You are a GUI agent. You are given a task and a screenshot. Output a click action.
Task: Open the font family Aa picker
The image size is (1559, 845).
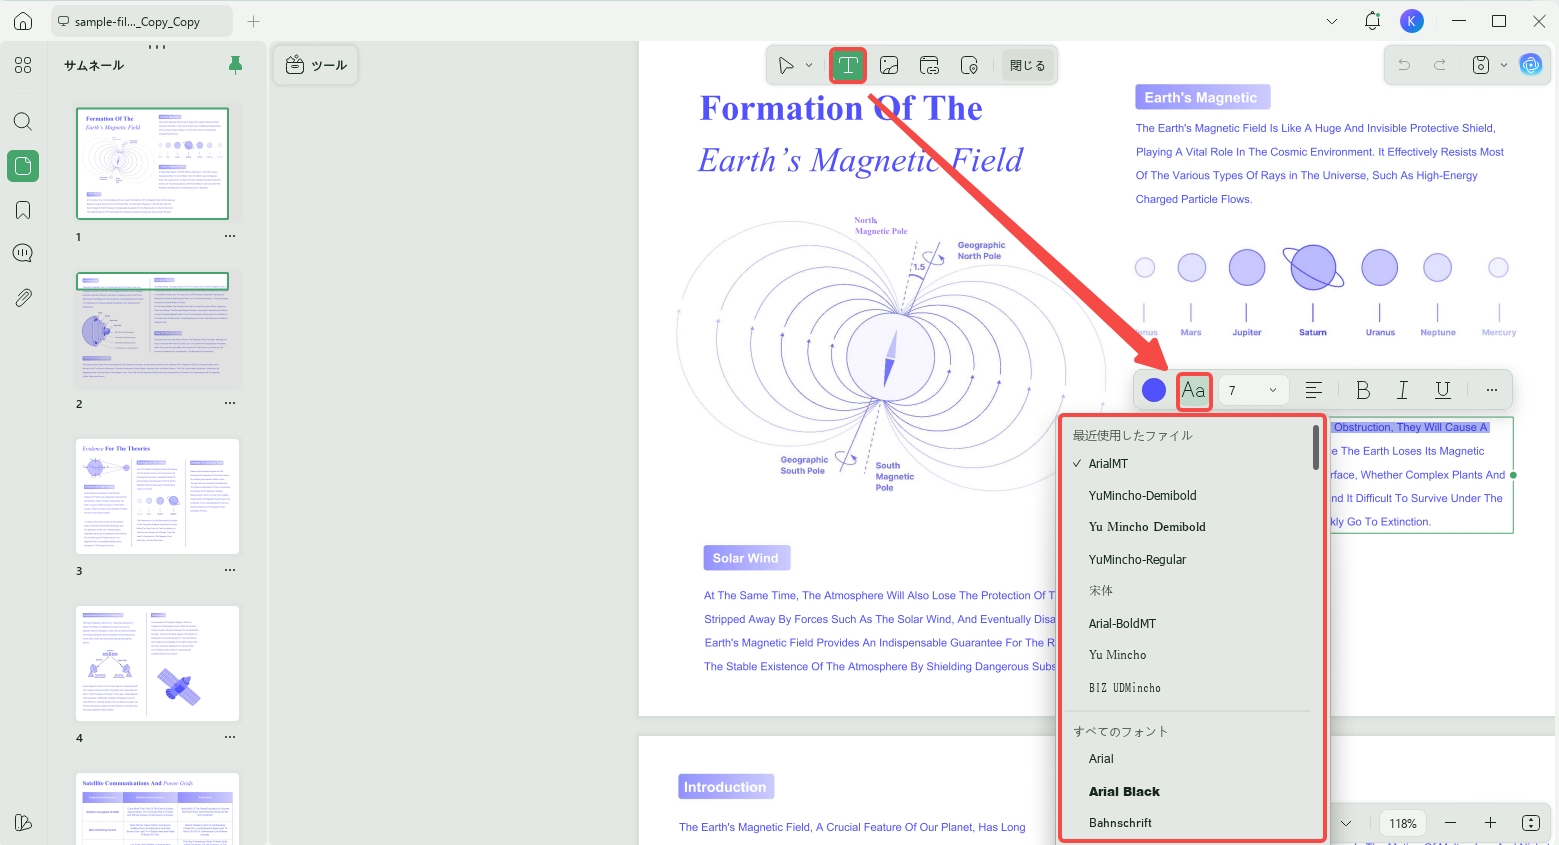click(x=1194, y=390)
